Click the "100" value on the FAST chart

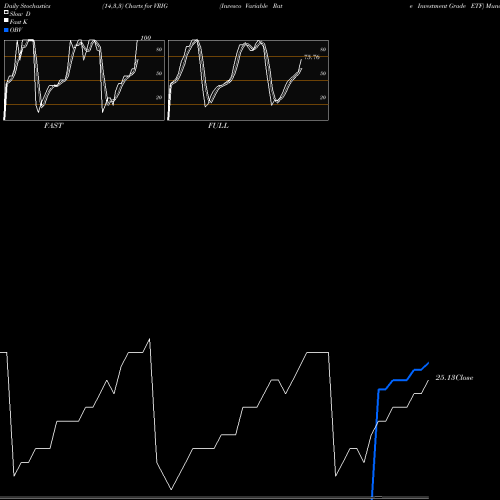tap(146, 38)
